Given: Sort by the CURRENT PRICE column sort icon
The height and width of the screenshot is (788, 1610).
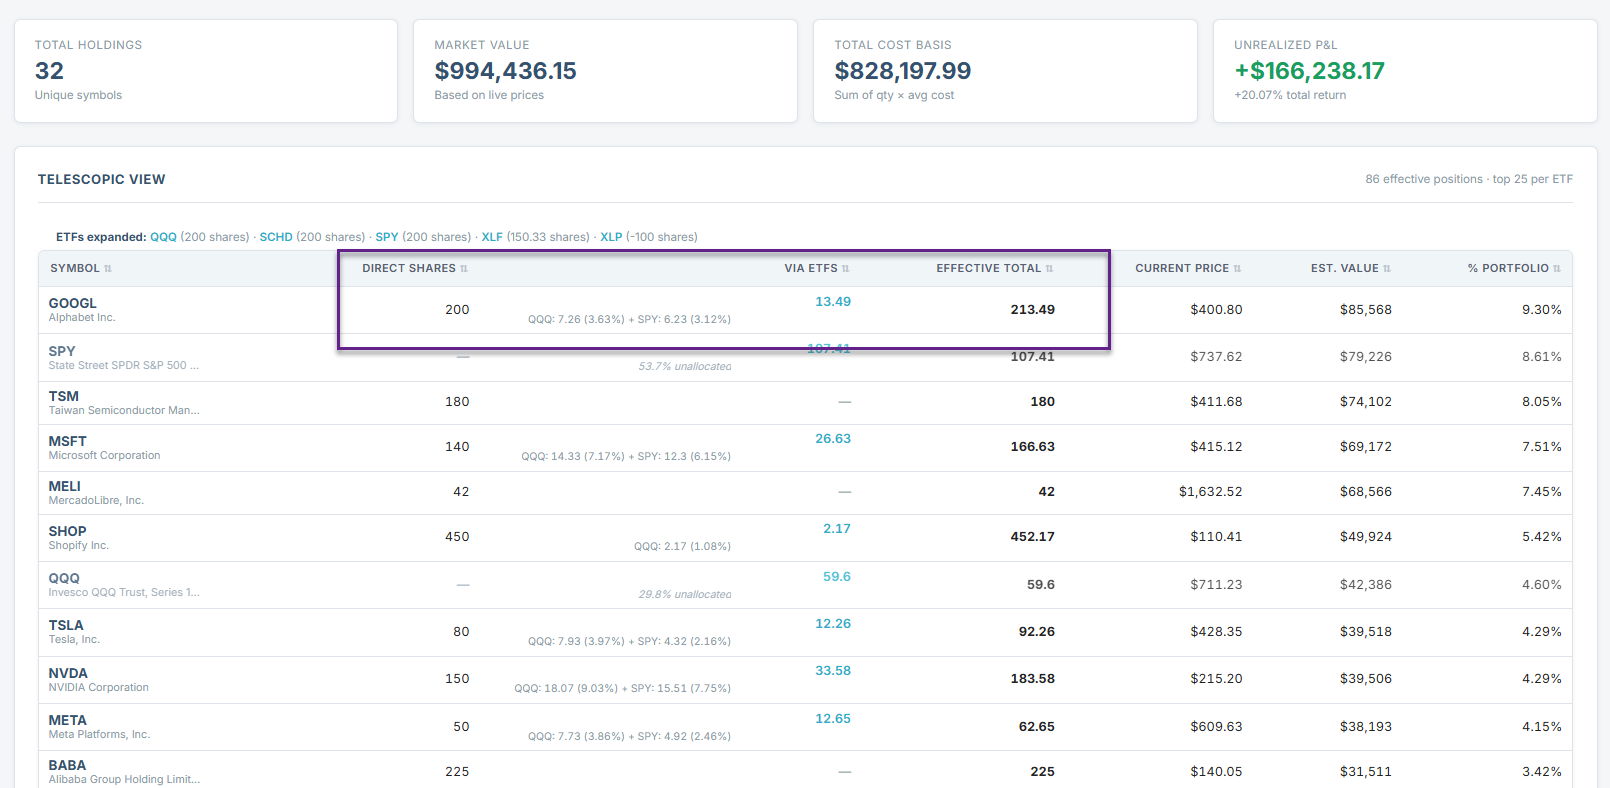Looking at the screenshot, I should [1237, 269].
